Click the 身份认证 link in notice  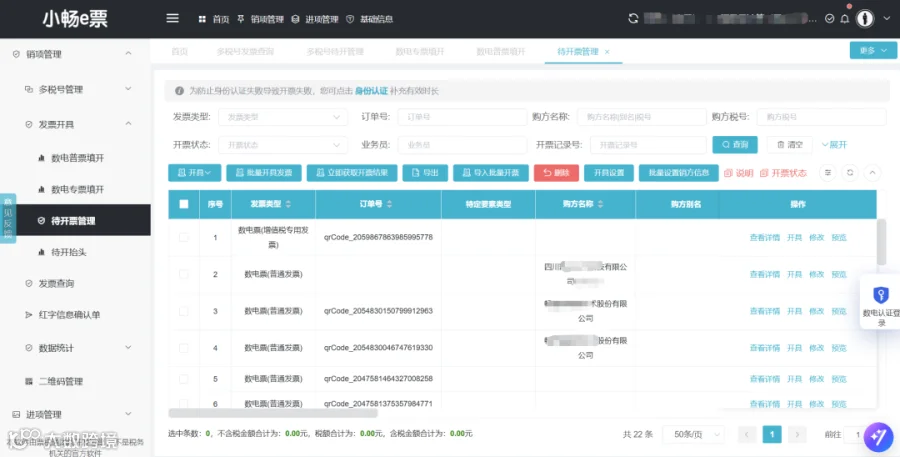371,91
